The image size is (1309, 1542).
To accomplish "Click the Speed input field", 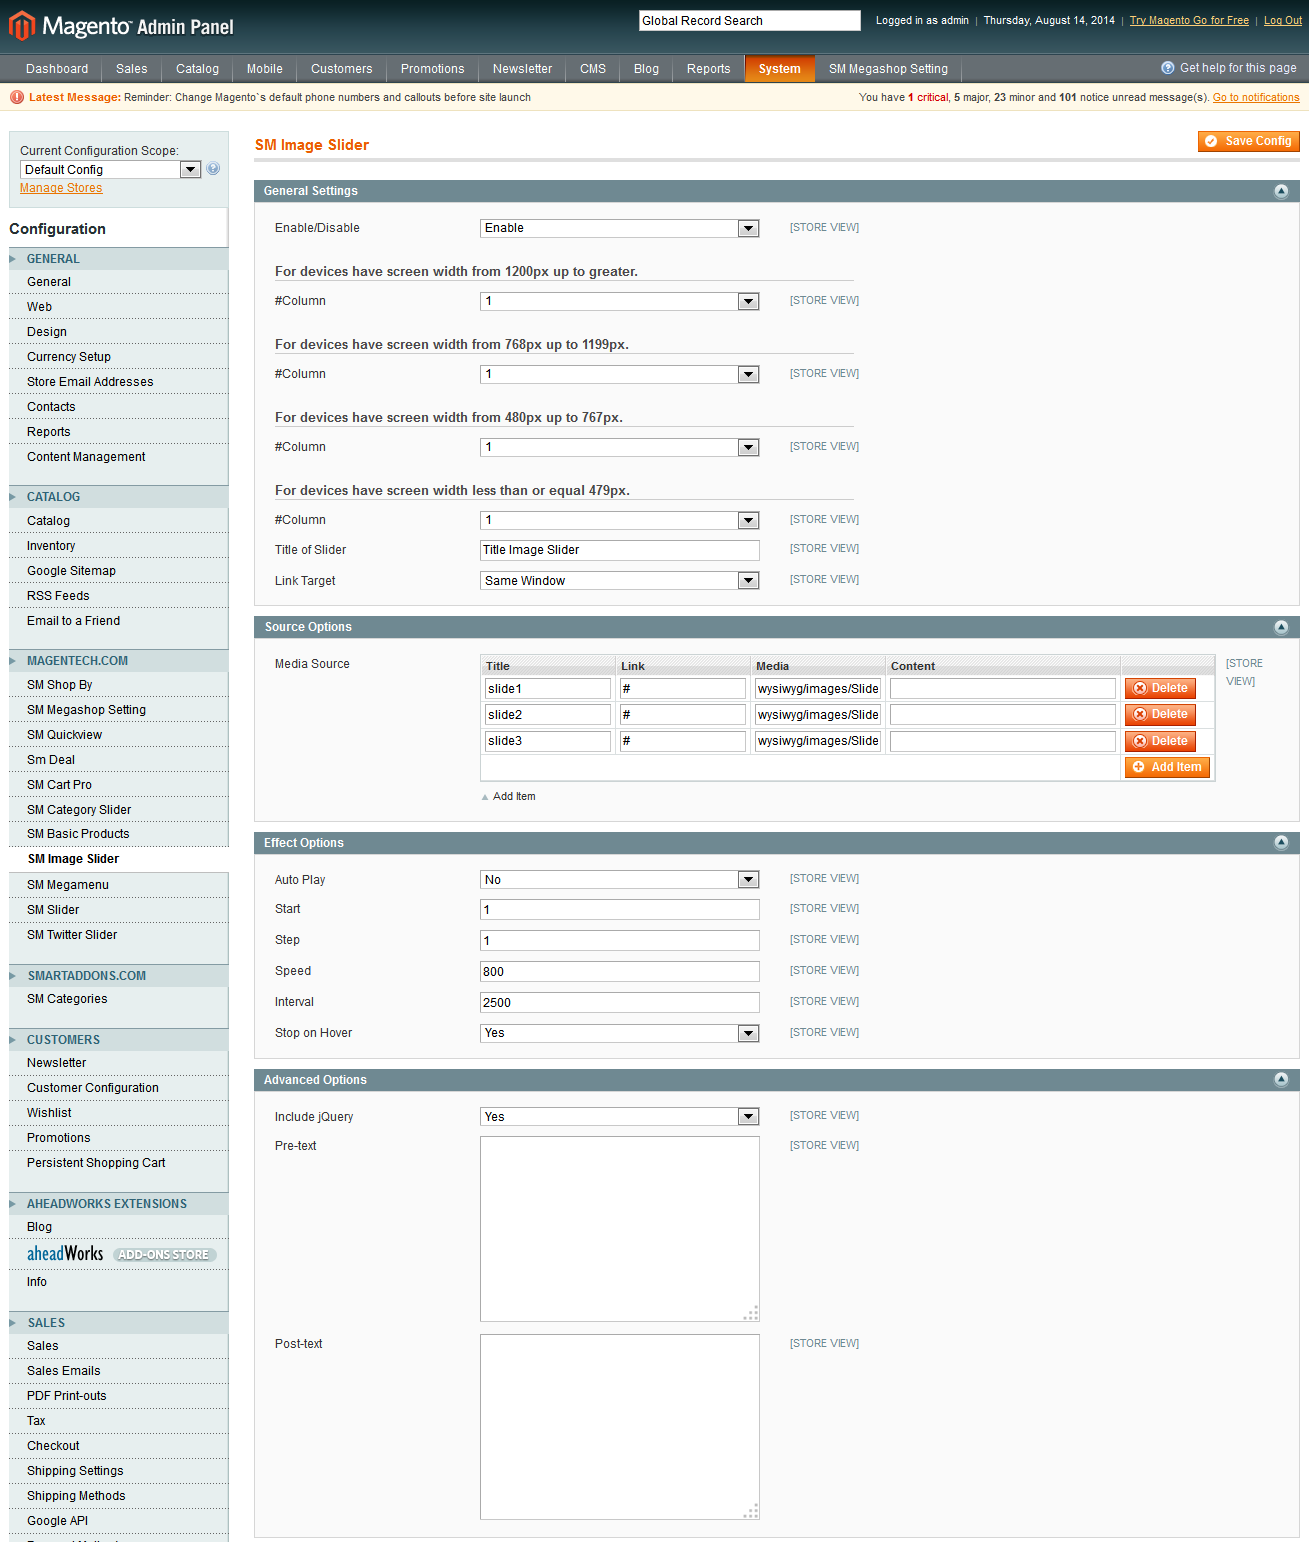I will click(x=619, y=972).
